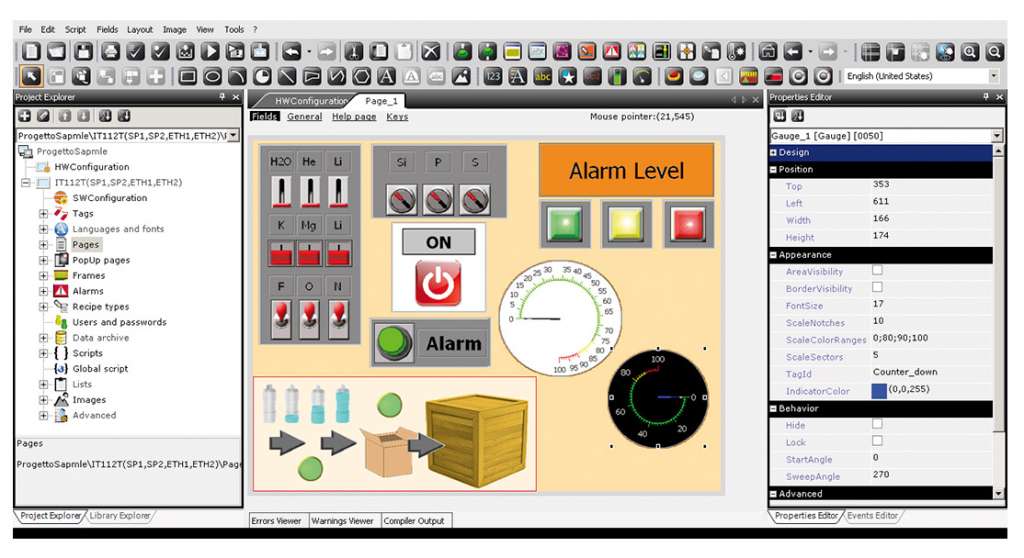Click the Cut scissors icon
The image size is (1024, 558).
[354, 51]
